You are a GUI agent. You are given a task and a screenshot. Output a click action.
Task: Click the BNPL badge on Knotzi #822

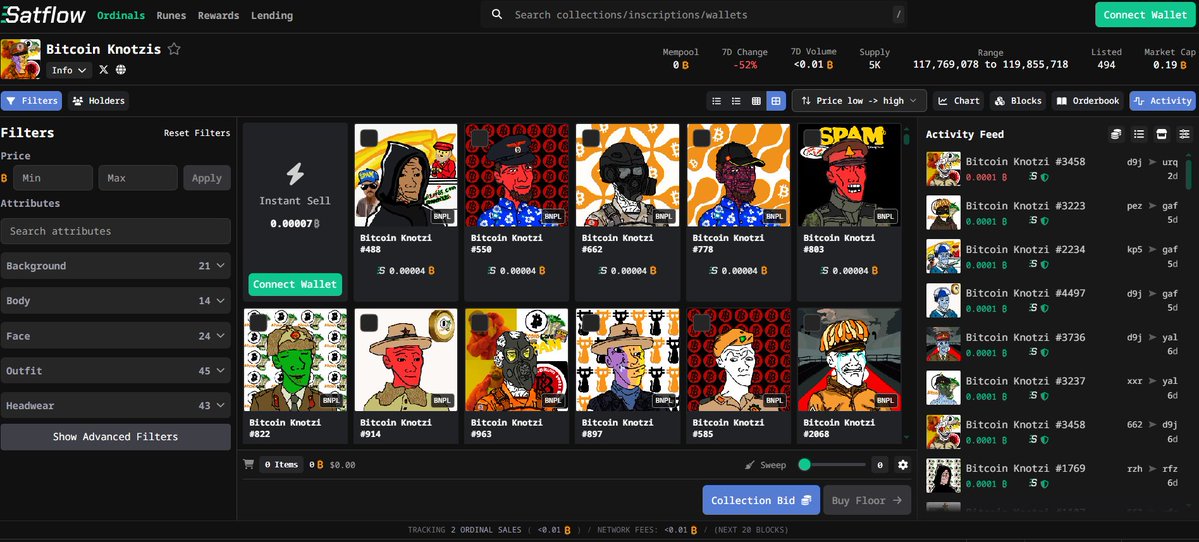pyautogui.click(x=332, y=401)
